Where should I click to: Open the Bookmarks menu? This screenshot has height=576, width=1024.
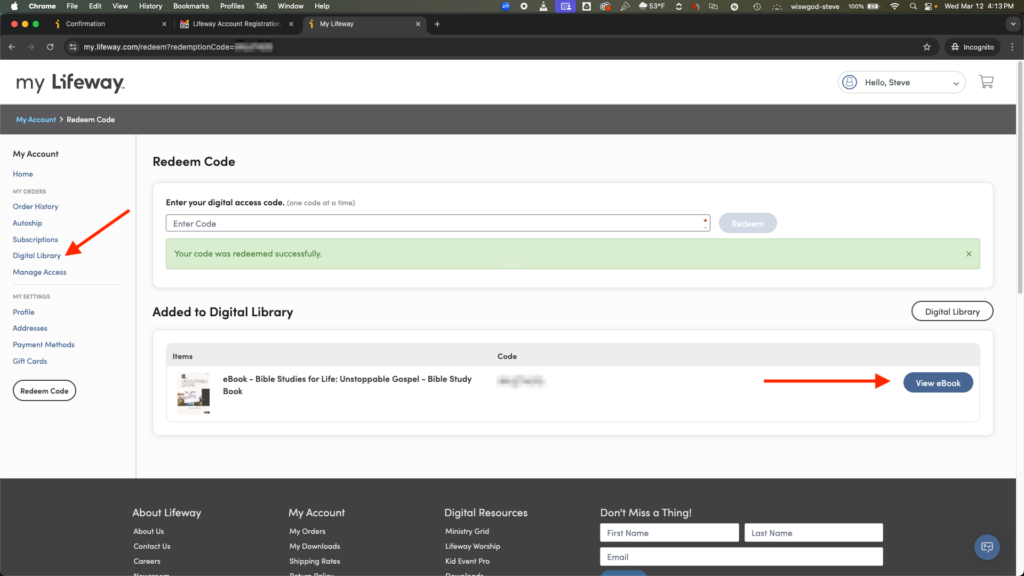click(x=191, y=6)
